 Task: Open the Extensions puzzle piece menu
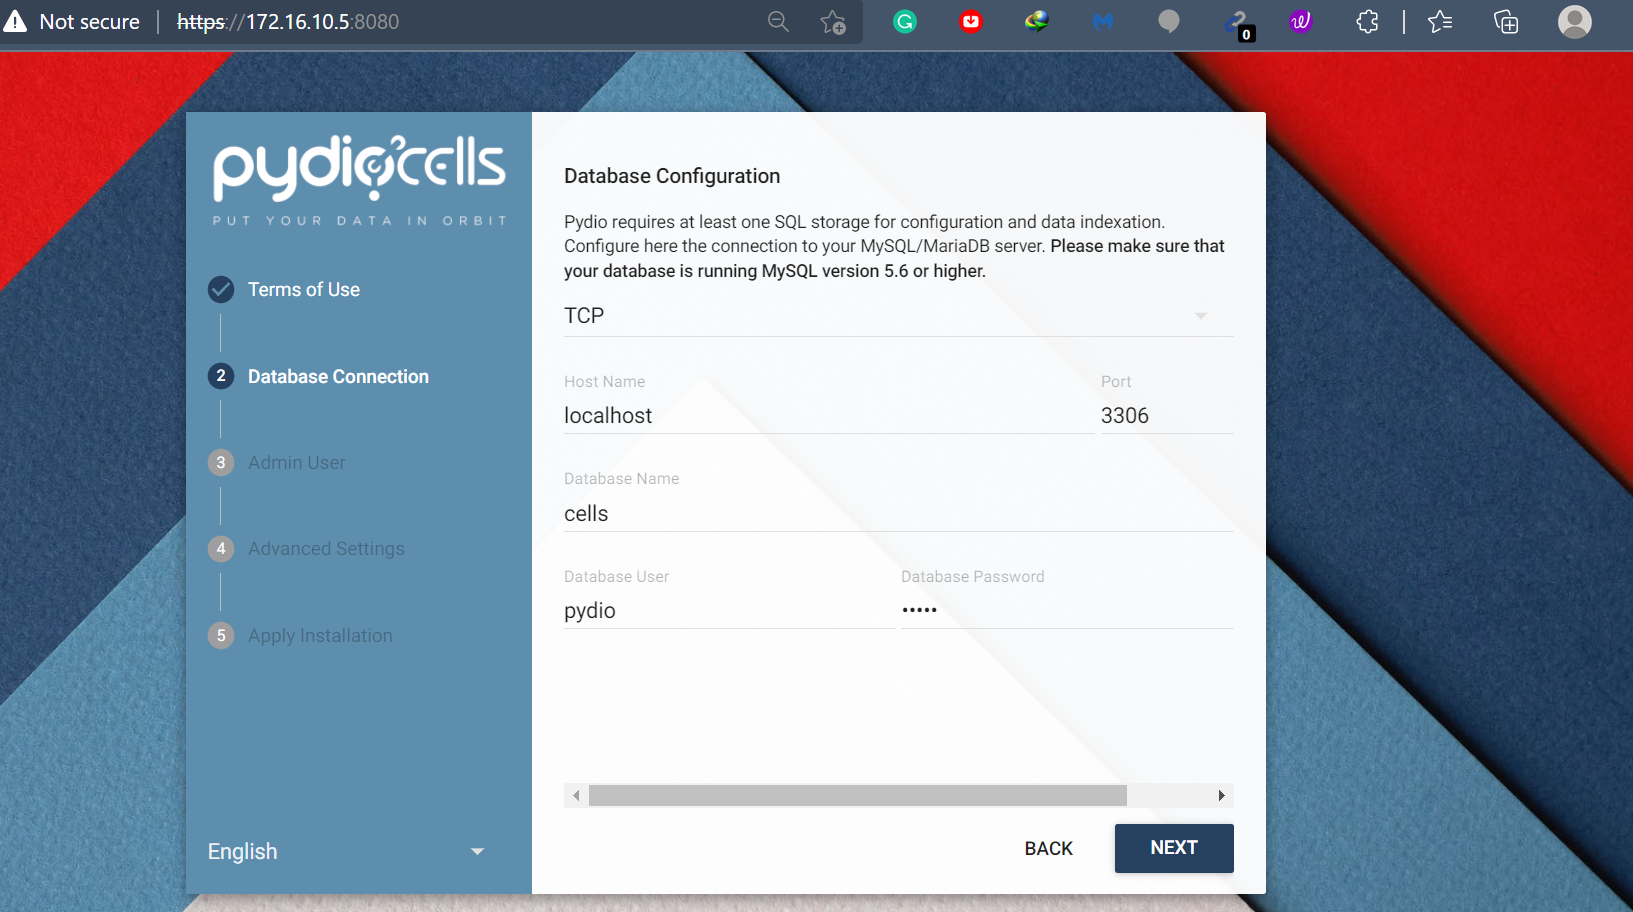[x=1367, y=21]
